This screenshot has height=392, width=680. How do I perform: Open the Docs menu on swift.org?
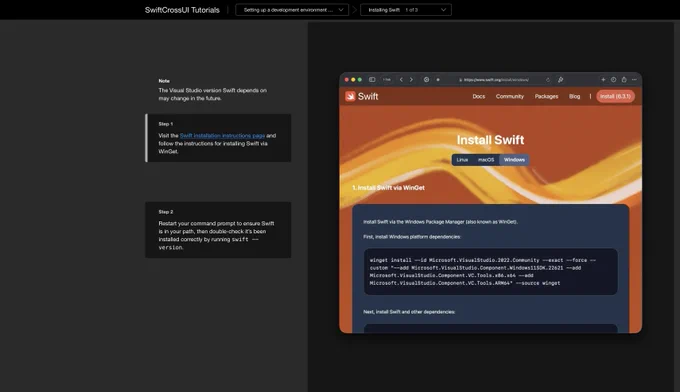[x=479, y=96]
